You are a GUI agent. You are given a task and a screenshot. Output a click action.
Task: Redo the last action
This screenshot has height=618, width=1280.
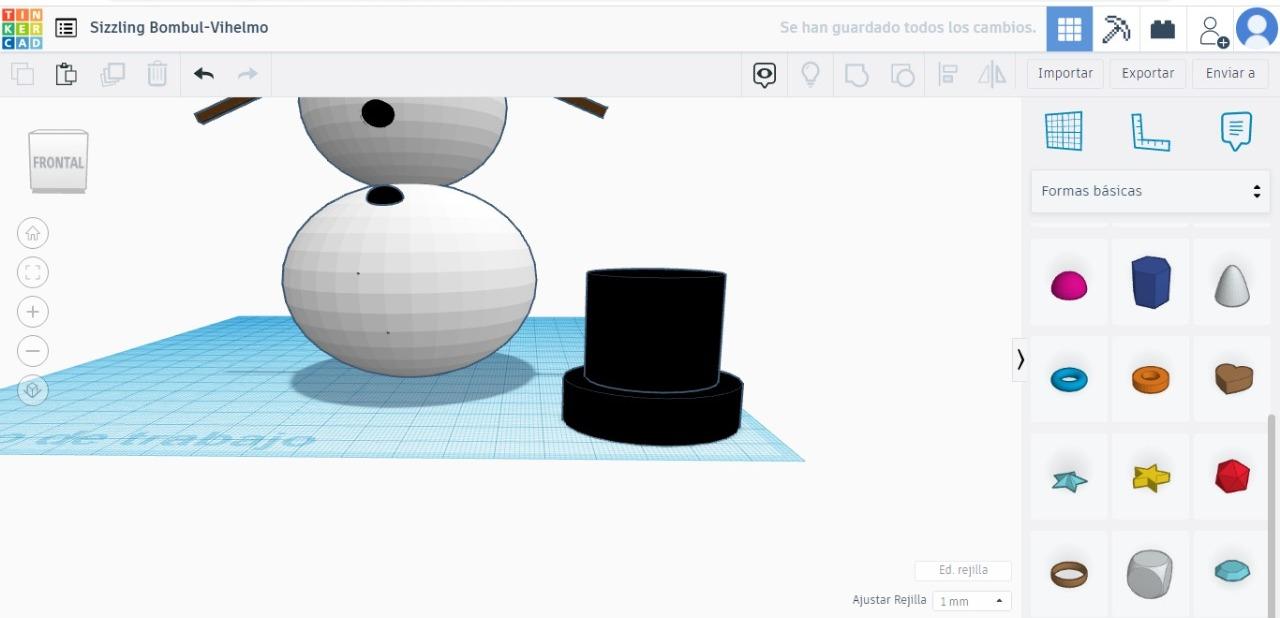(247, 74)
